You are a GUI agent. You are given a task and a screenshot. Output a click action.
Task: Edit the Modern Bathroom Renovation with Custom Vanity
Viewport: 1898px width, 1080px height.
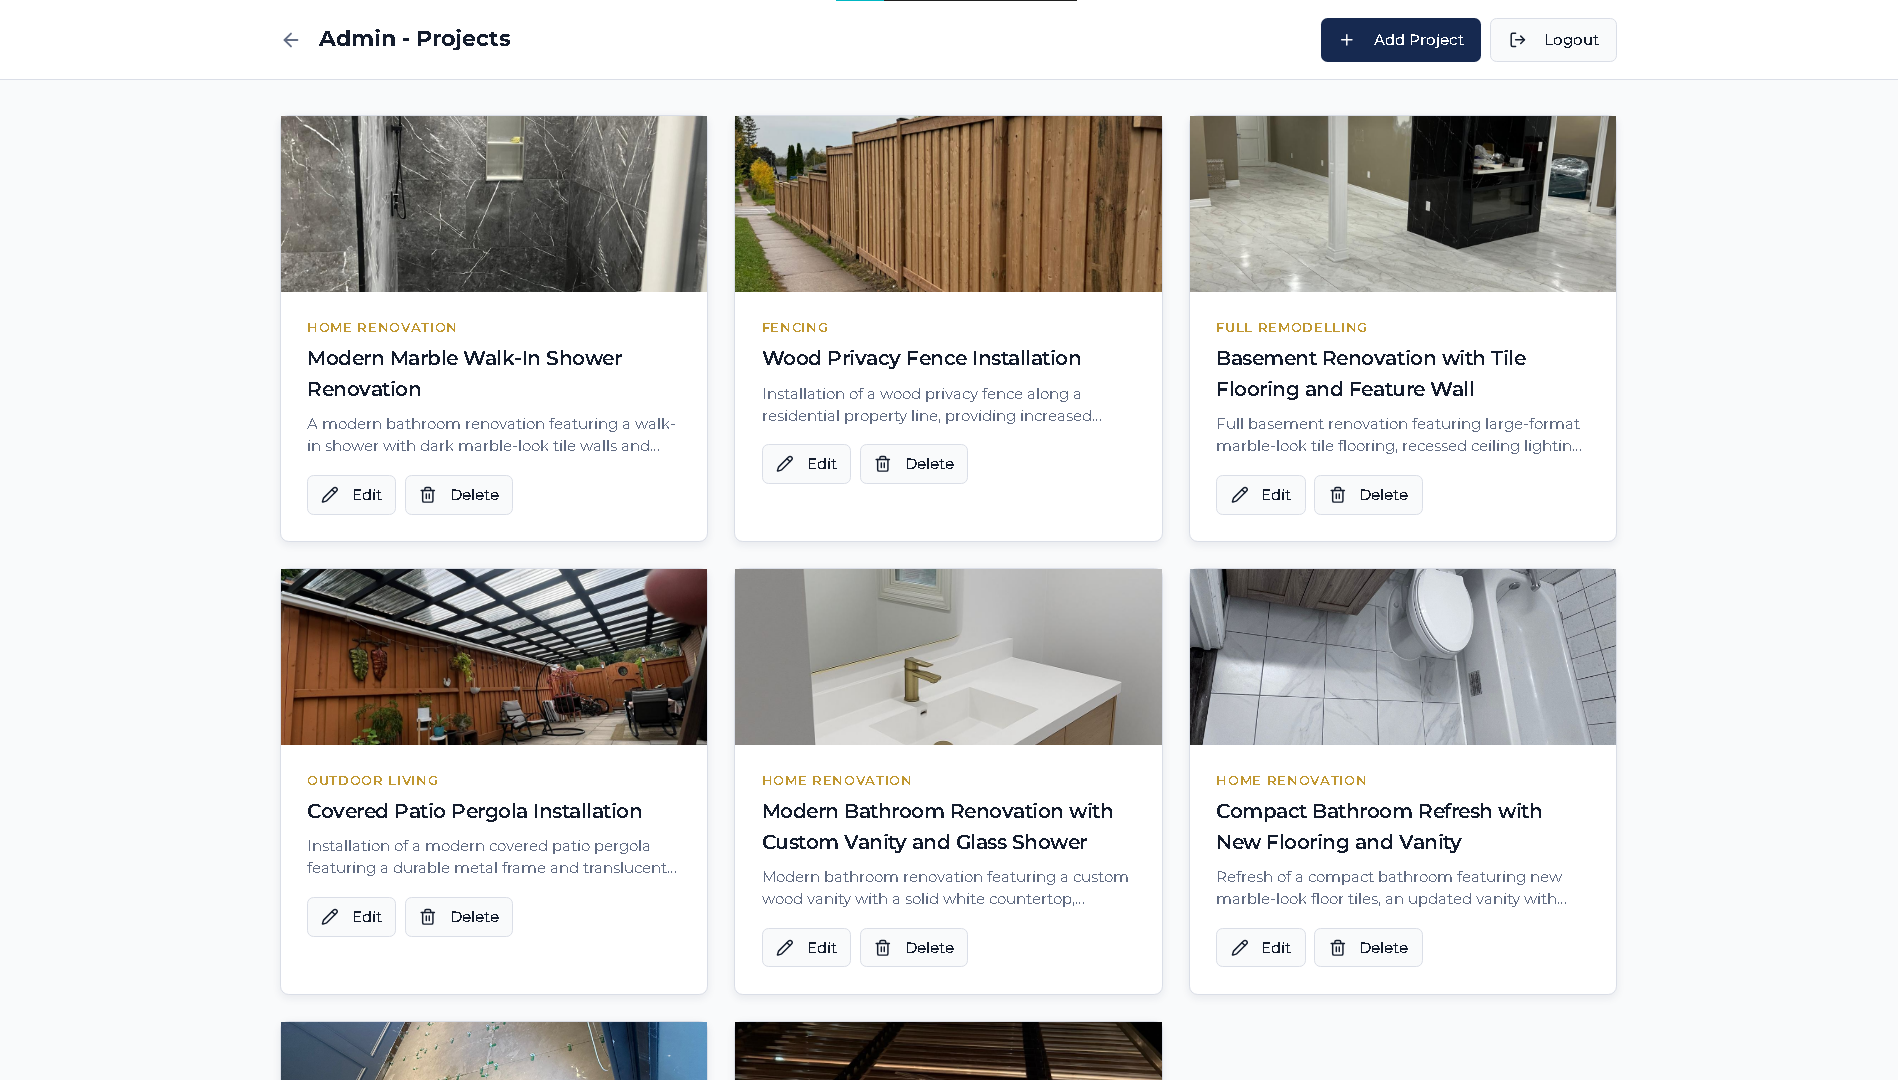tap(806, 948)
